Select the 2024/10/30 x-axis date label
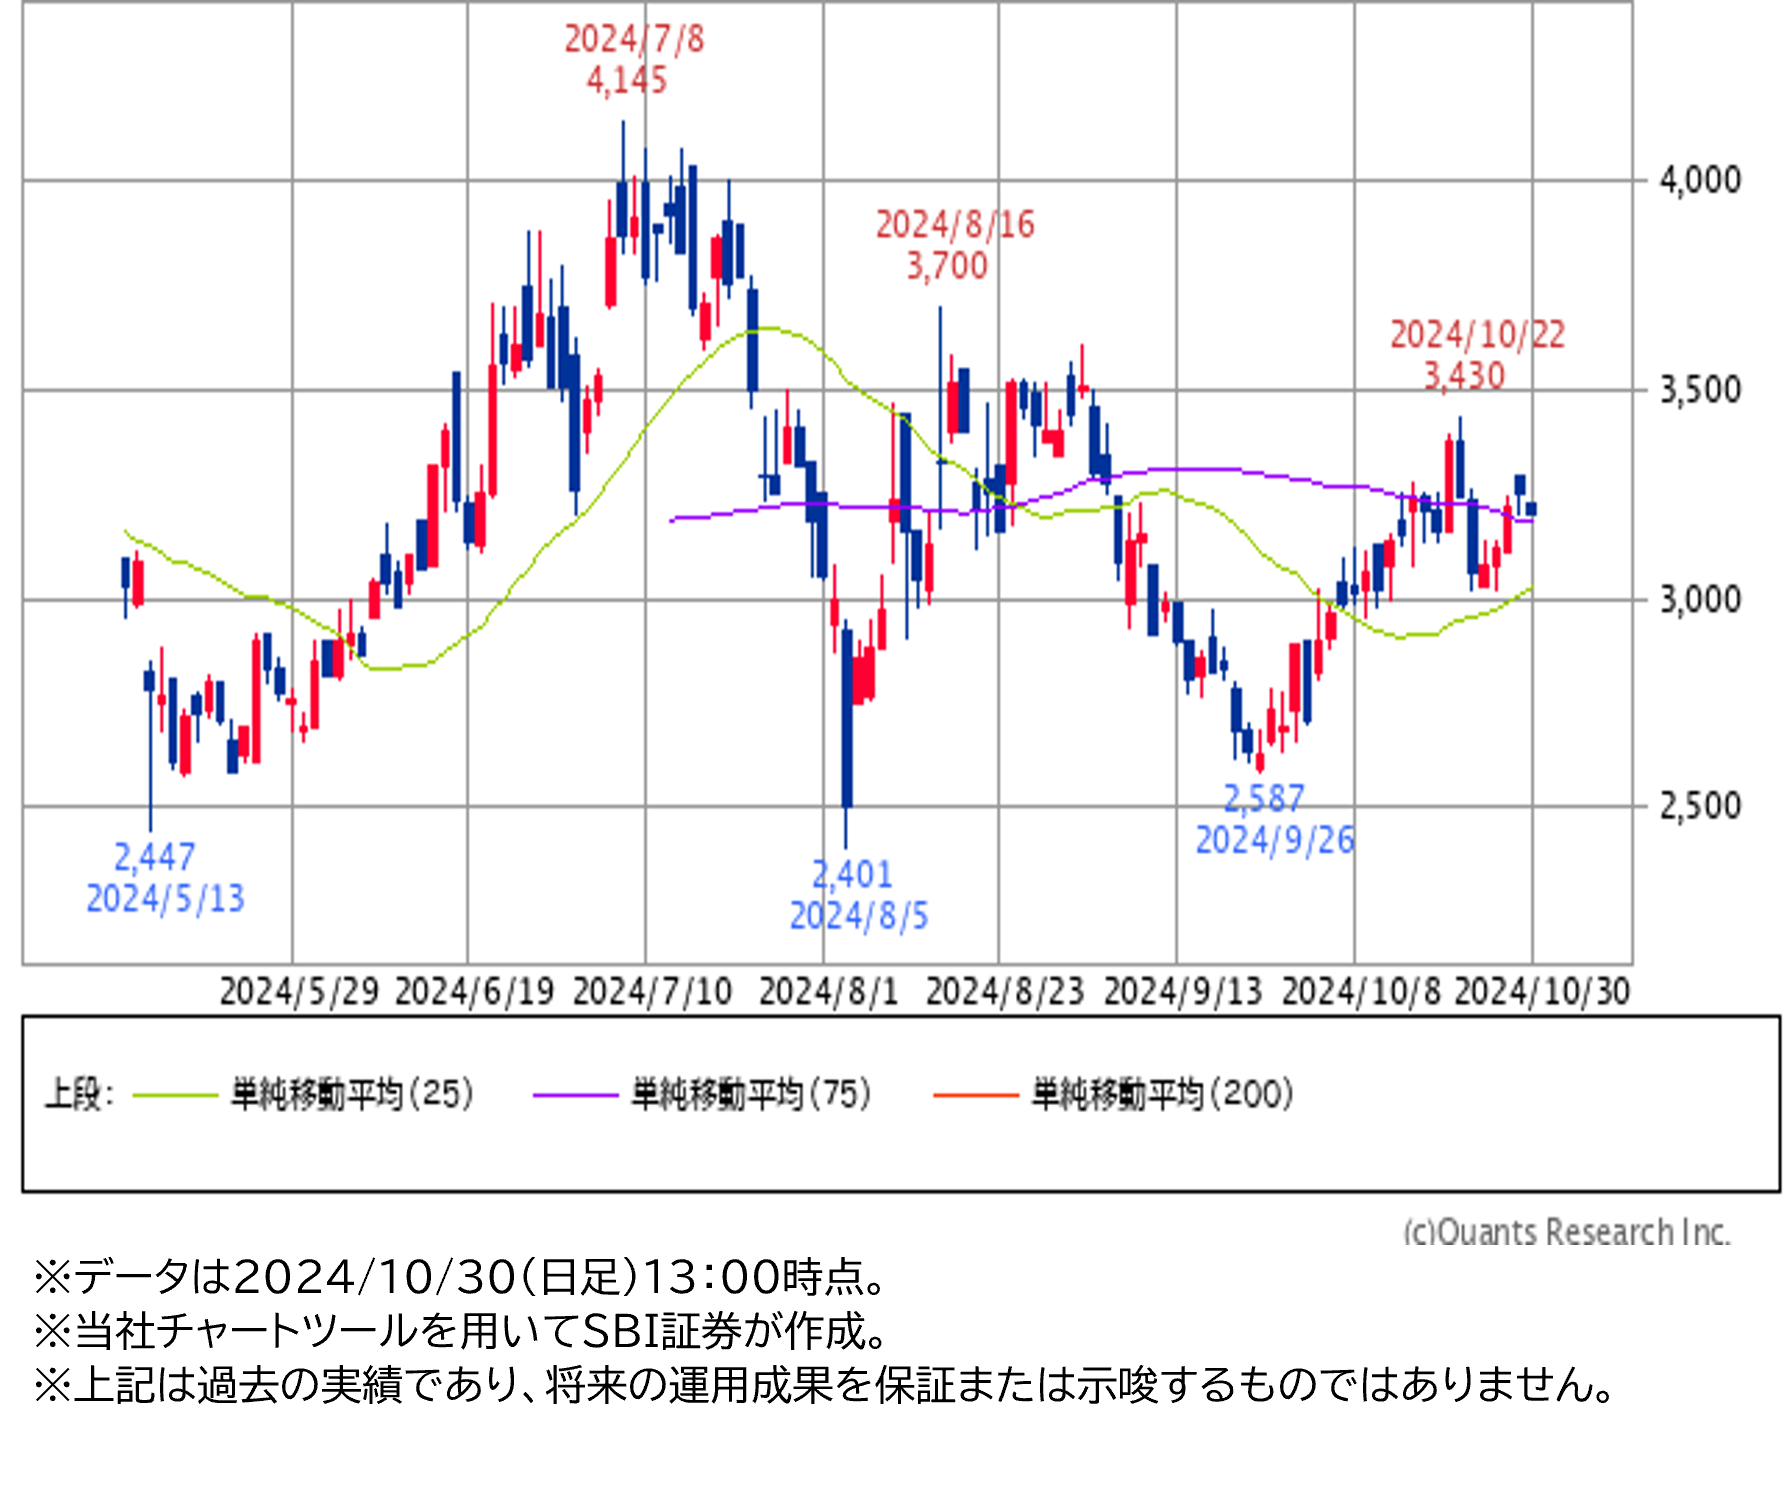This screenshot has height=1486, width=1787. click(1541, 992)
